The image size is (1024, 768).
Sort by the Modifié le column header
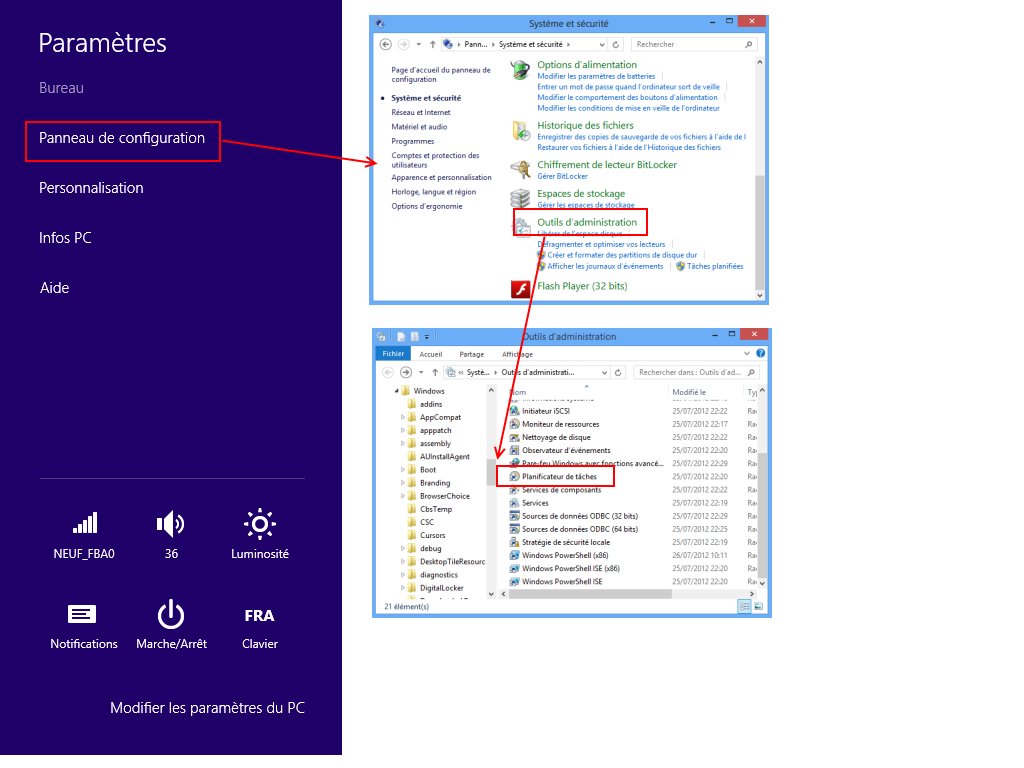click(x=689, y=392)
